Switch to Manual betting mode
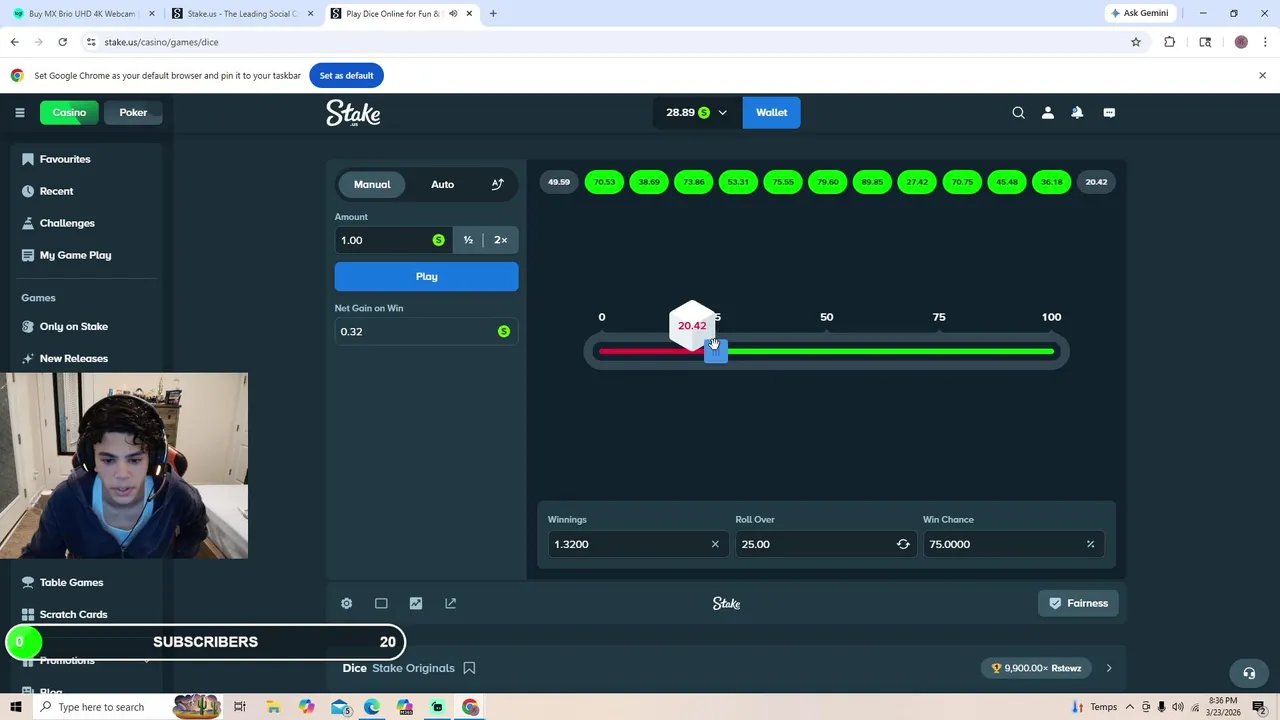This screenshot has width=1280, height=720. 372,184
